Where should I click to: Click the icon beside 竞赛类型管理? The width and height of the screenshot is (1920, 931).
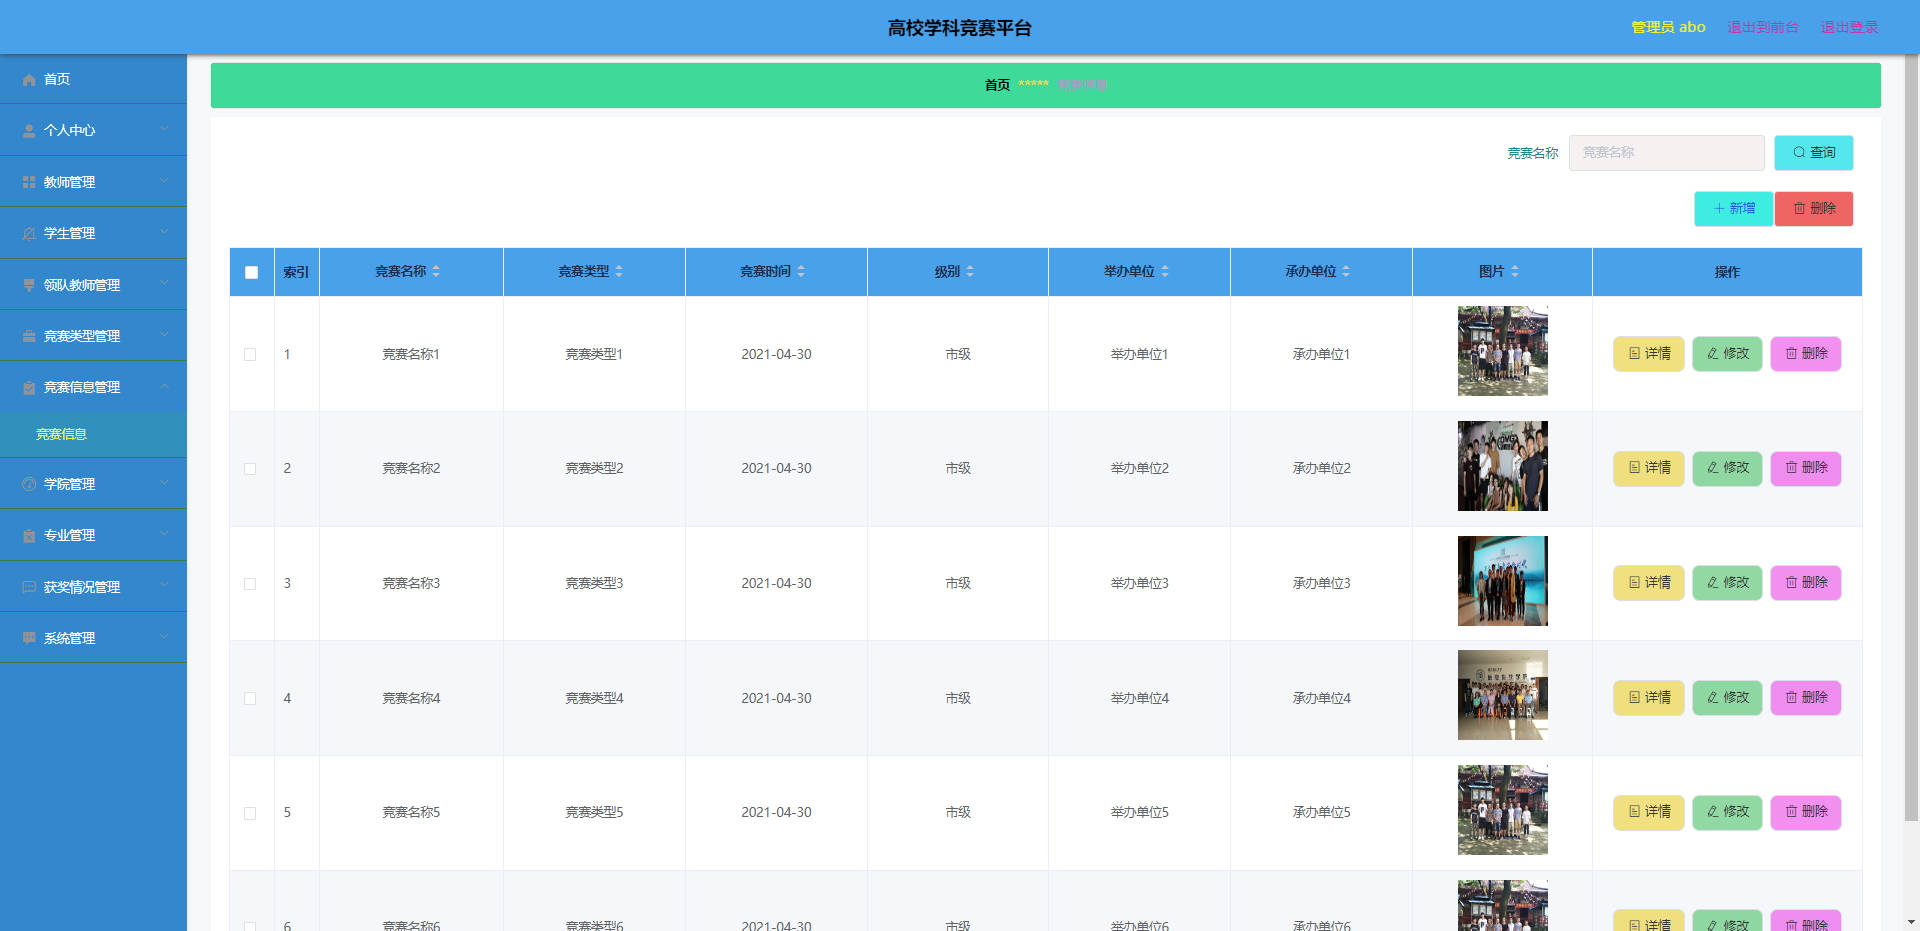[29, 336]
